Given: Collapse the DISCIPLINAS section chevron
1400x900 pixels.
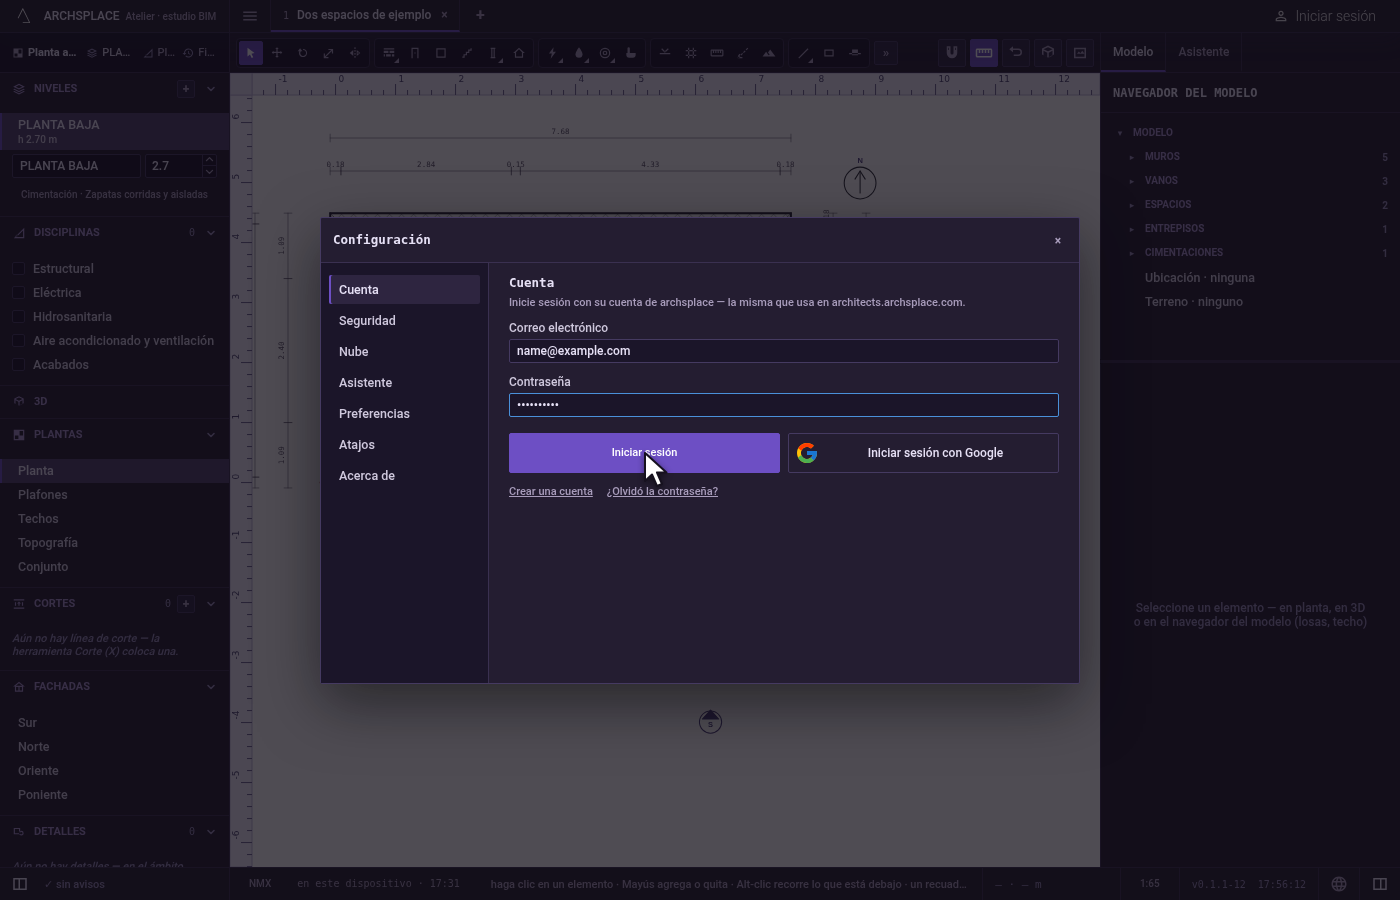Looking at the screenshot, I should point(211,233).
